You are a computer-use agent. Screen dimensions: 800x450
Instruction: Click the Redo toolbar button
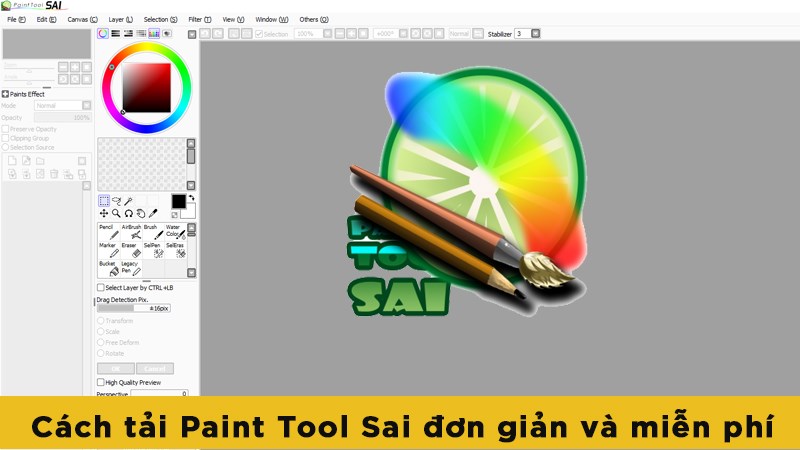click(x=218, y=34)
